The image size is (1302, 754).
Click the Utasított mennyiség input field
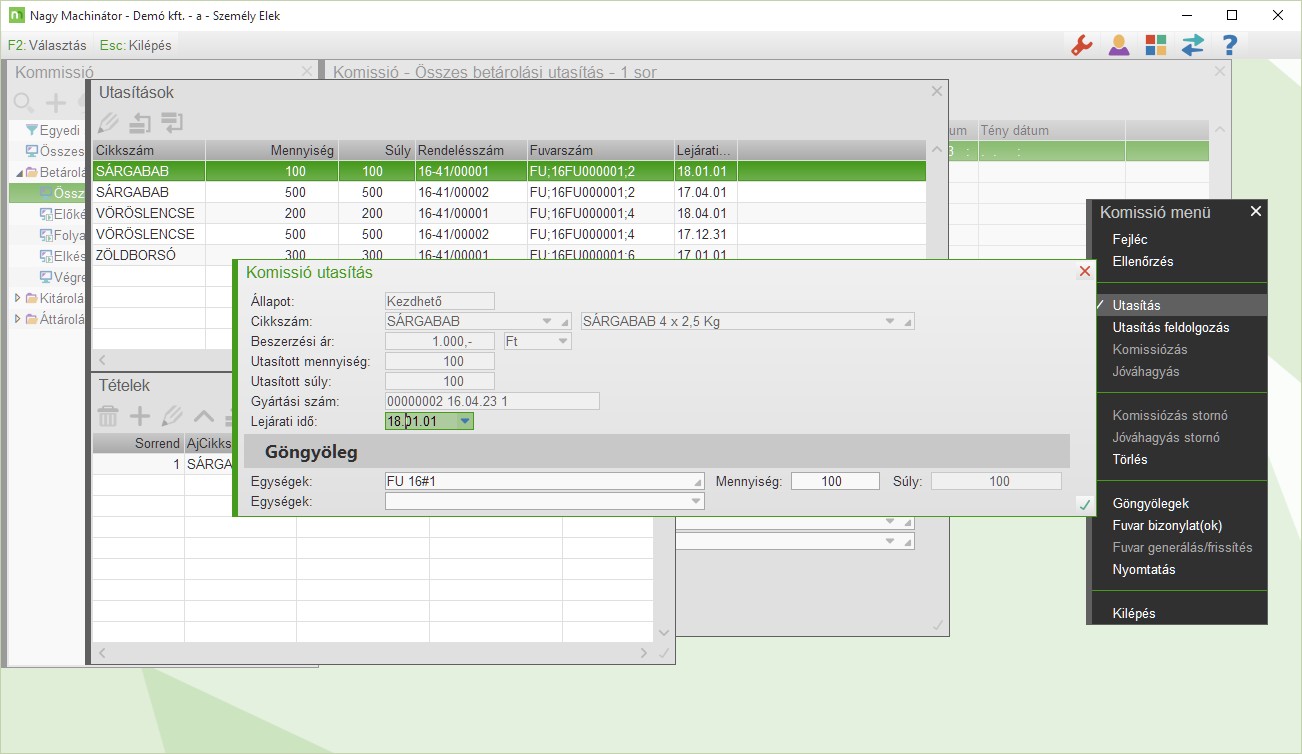(x=440, y=361)
